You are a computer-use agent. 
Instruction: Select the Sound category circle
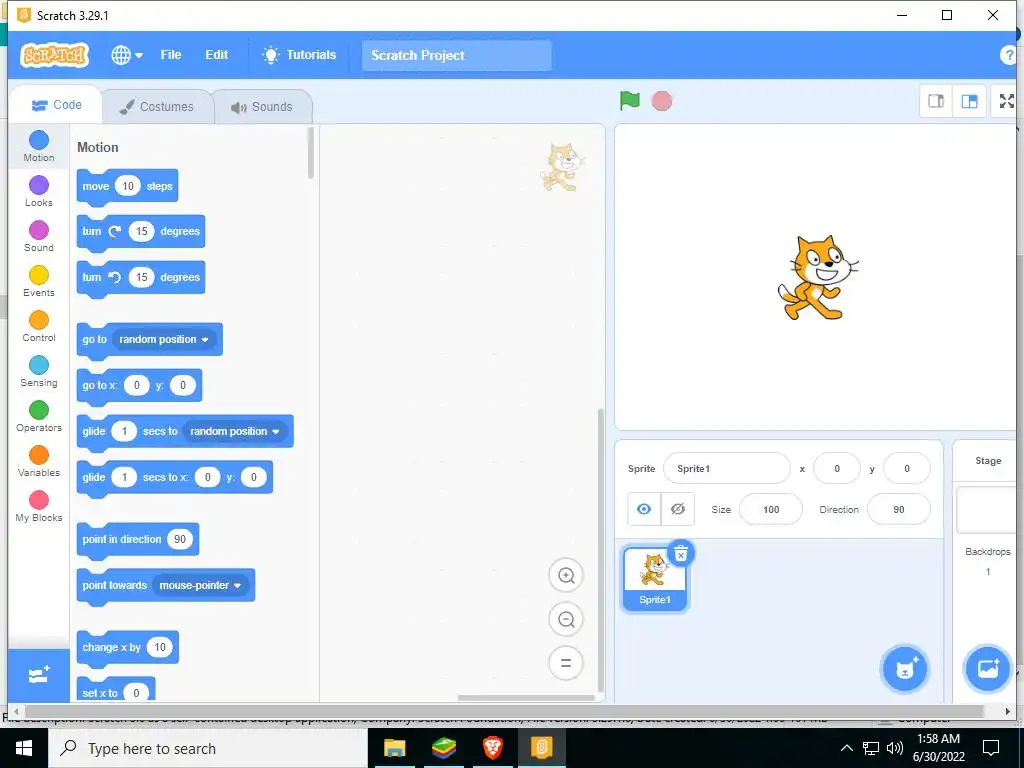point(39,230)
